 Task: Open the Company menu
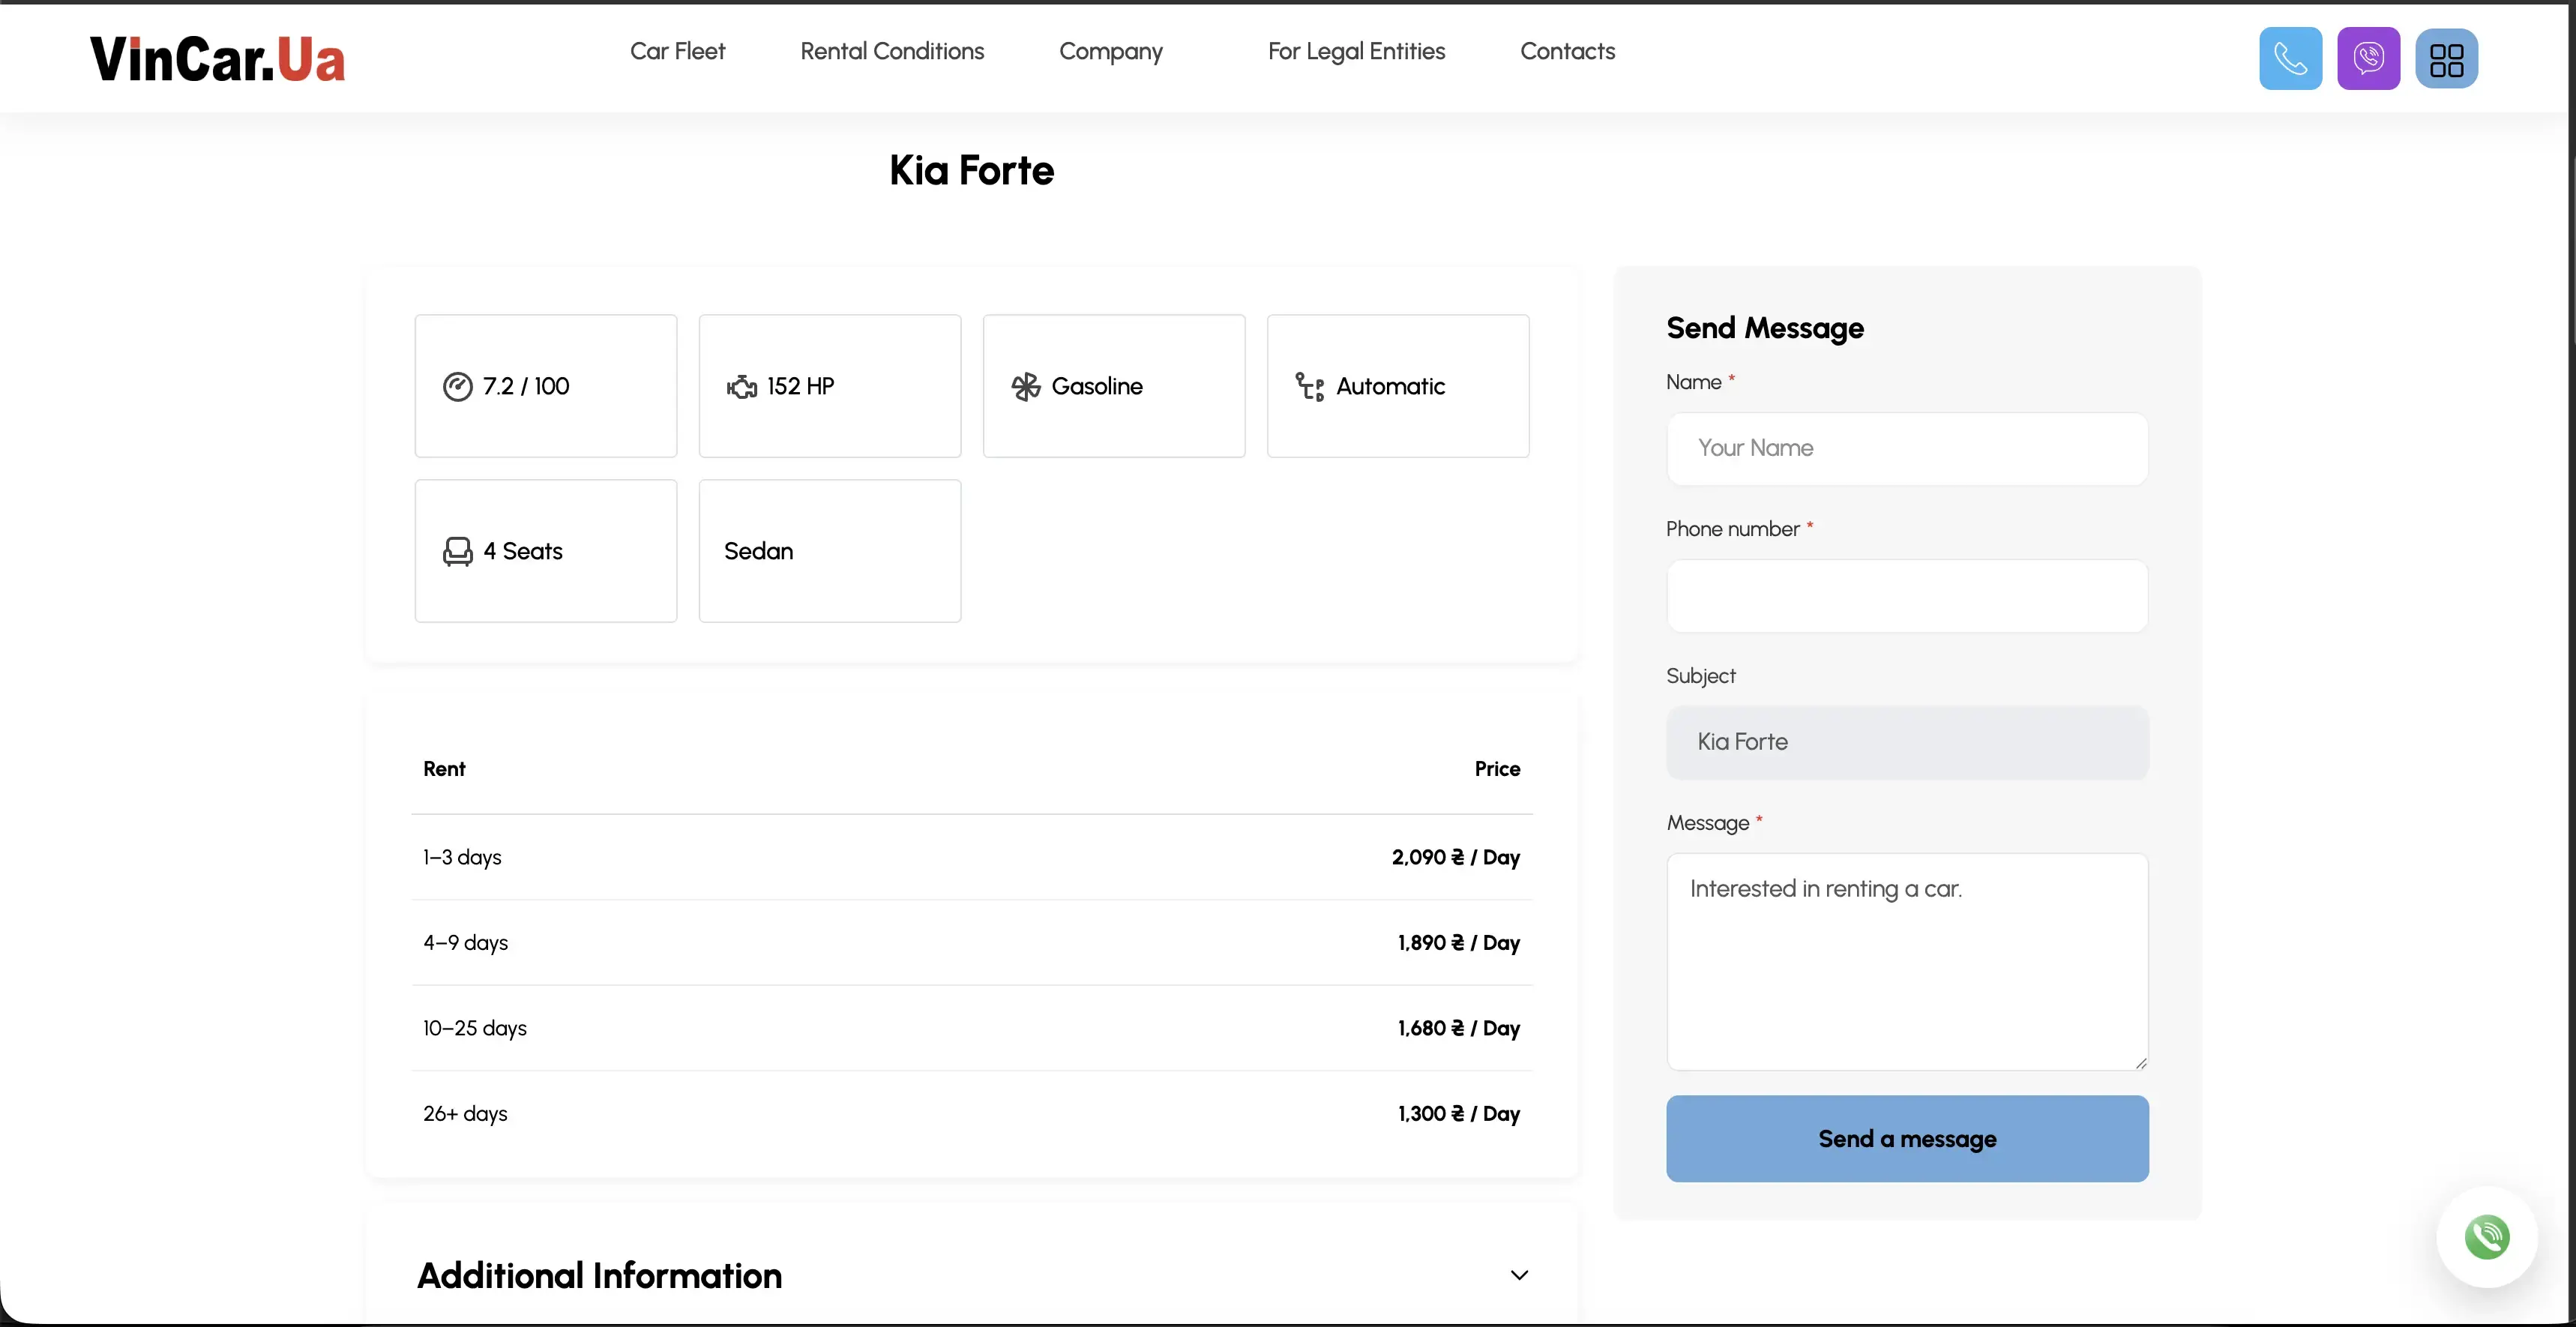coord(1110,52)
